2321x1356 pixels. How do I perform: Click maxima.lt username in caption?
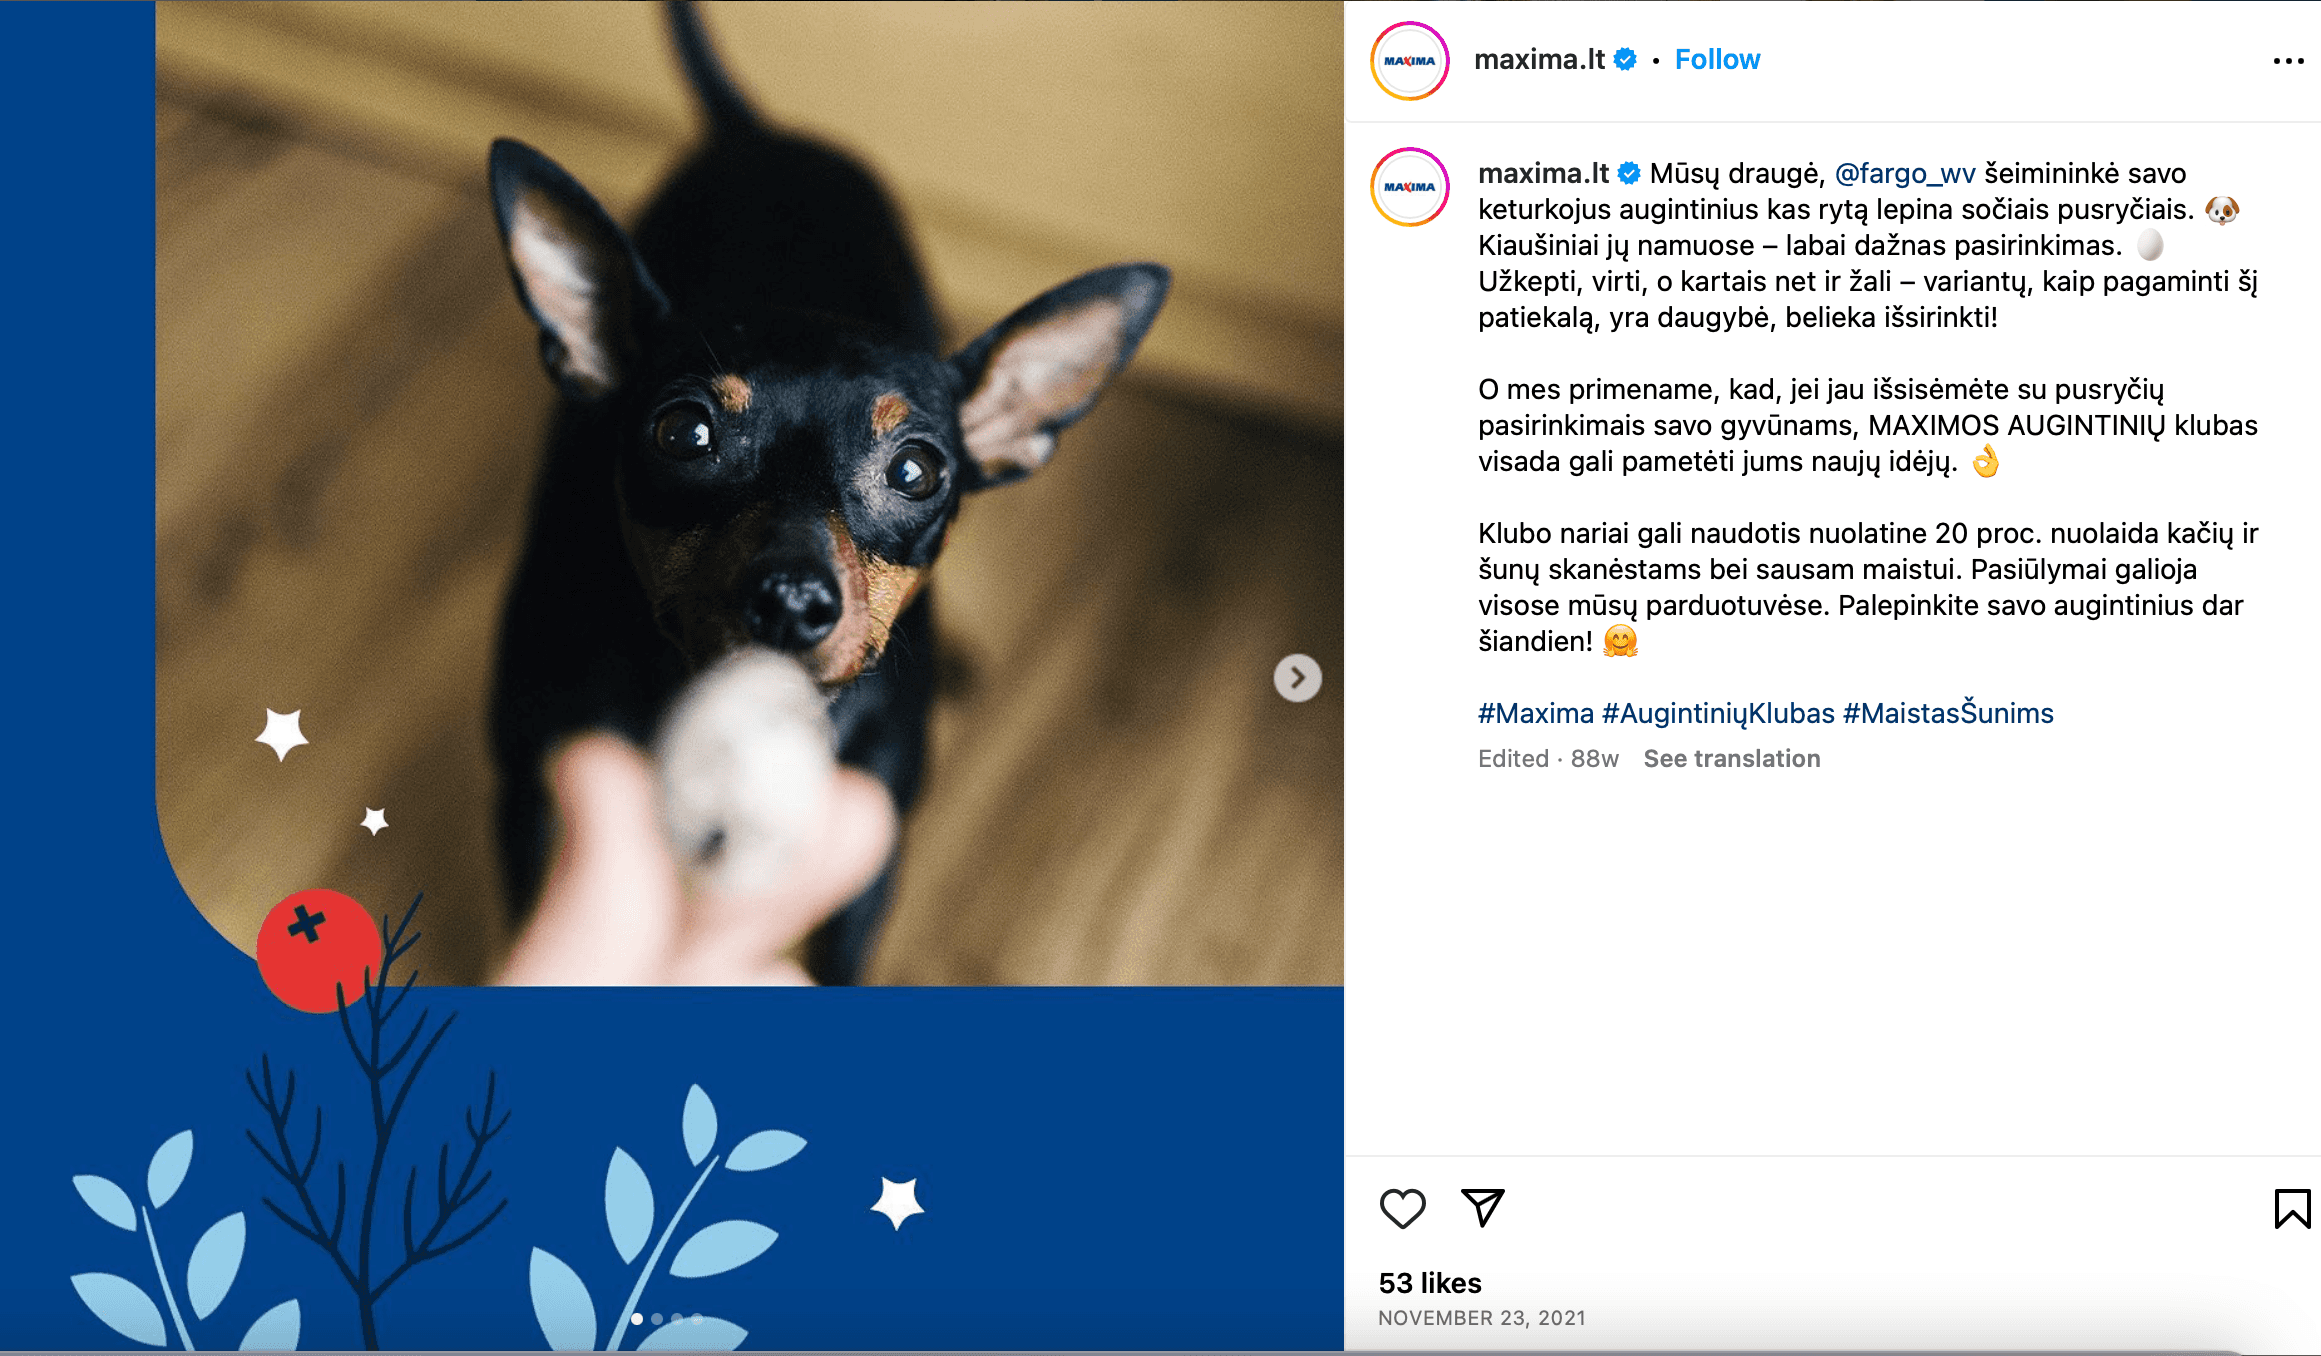click(1543, 173)
